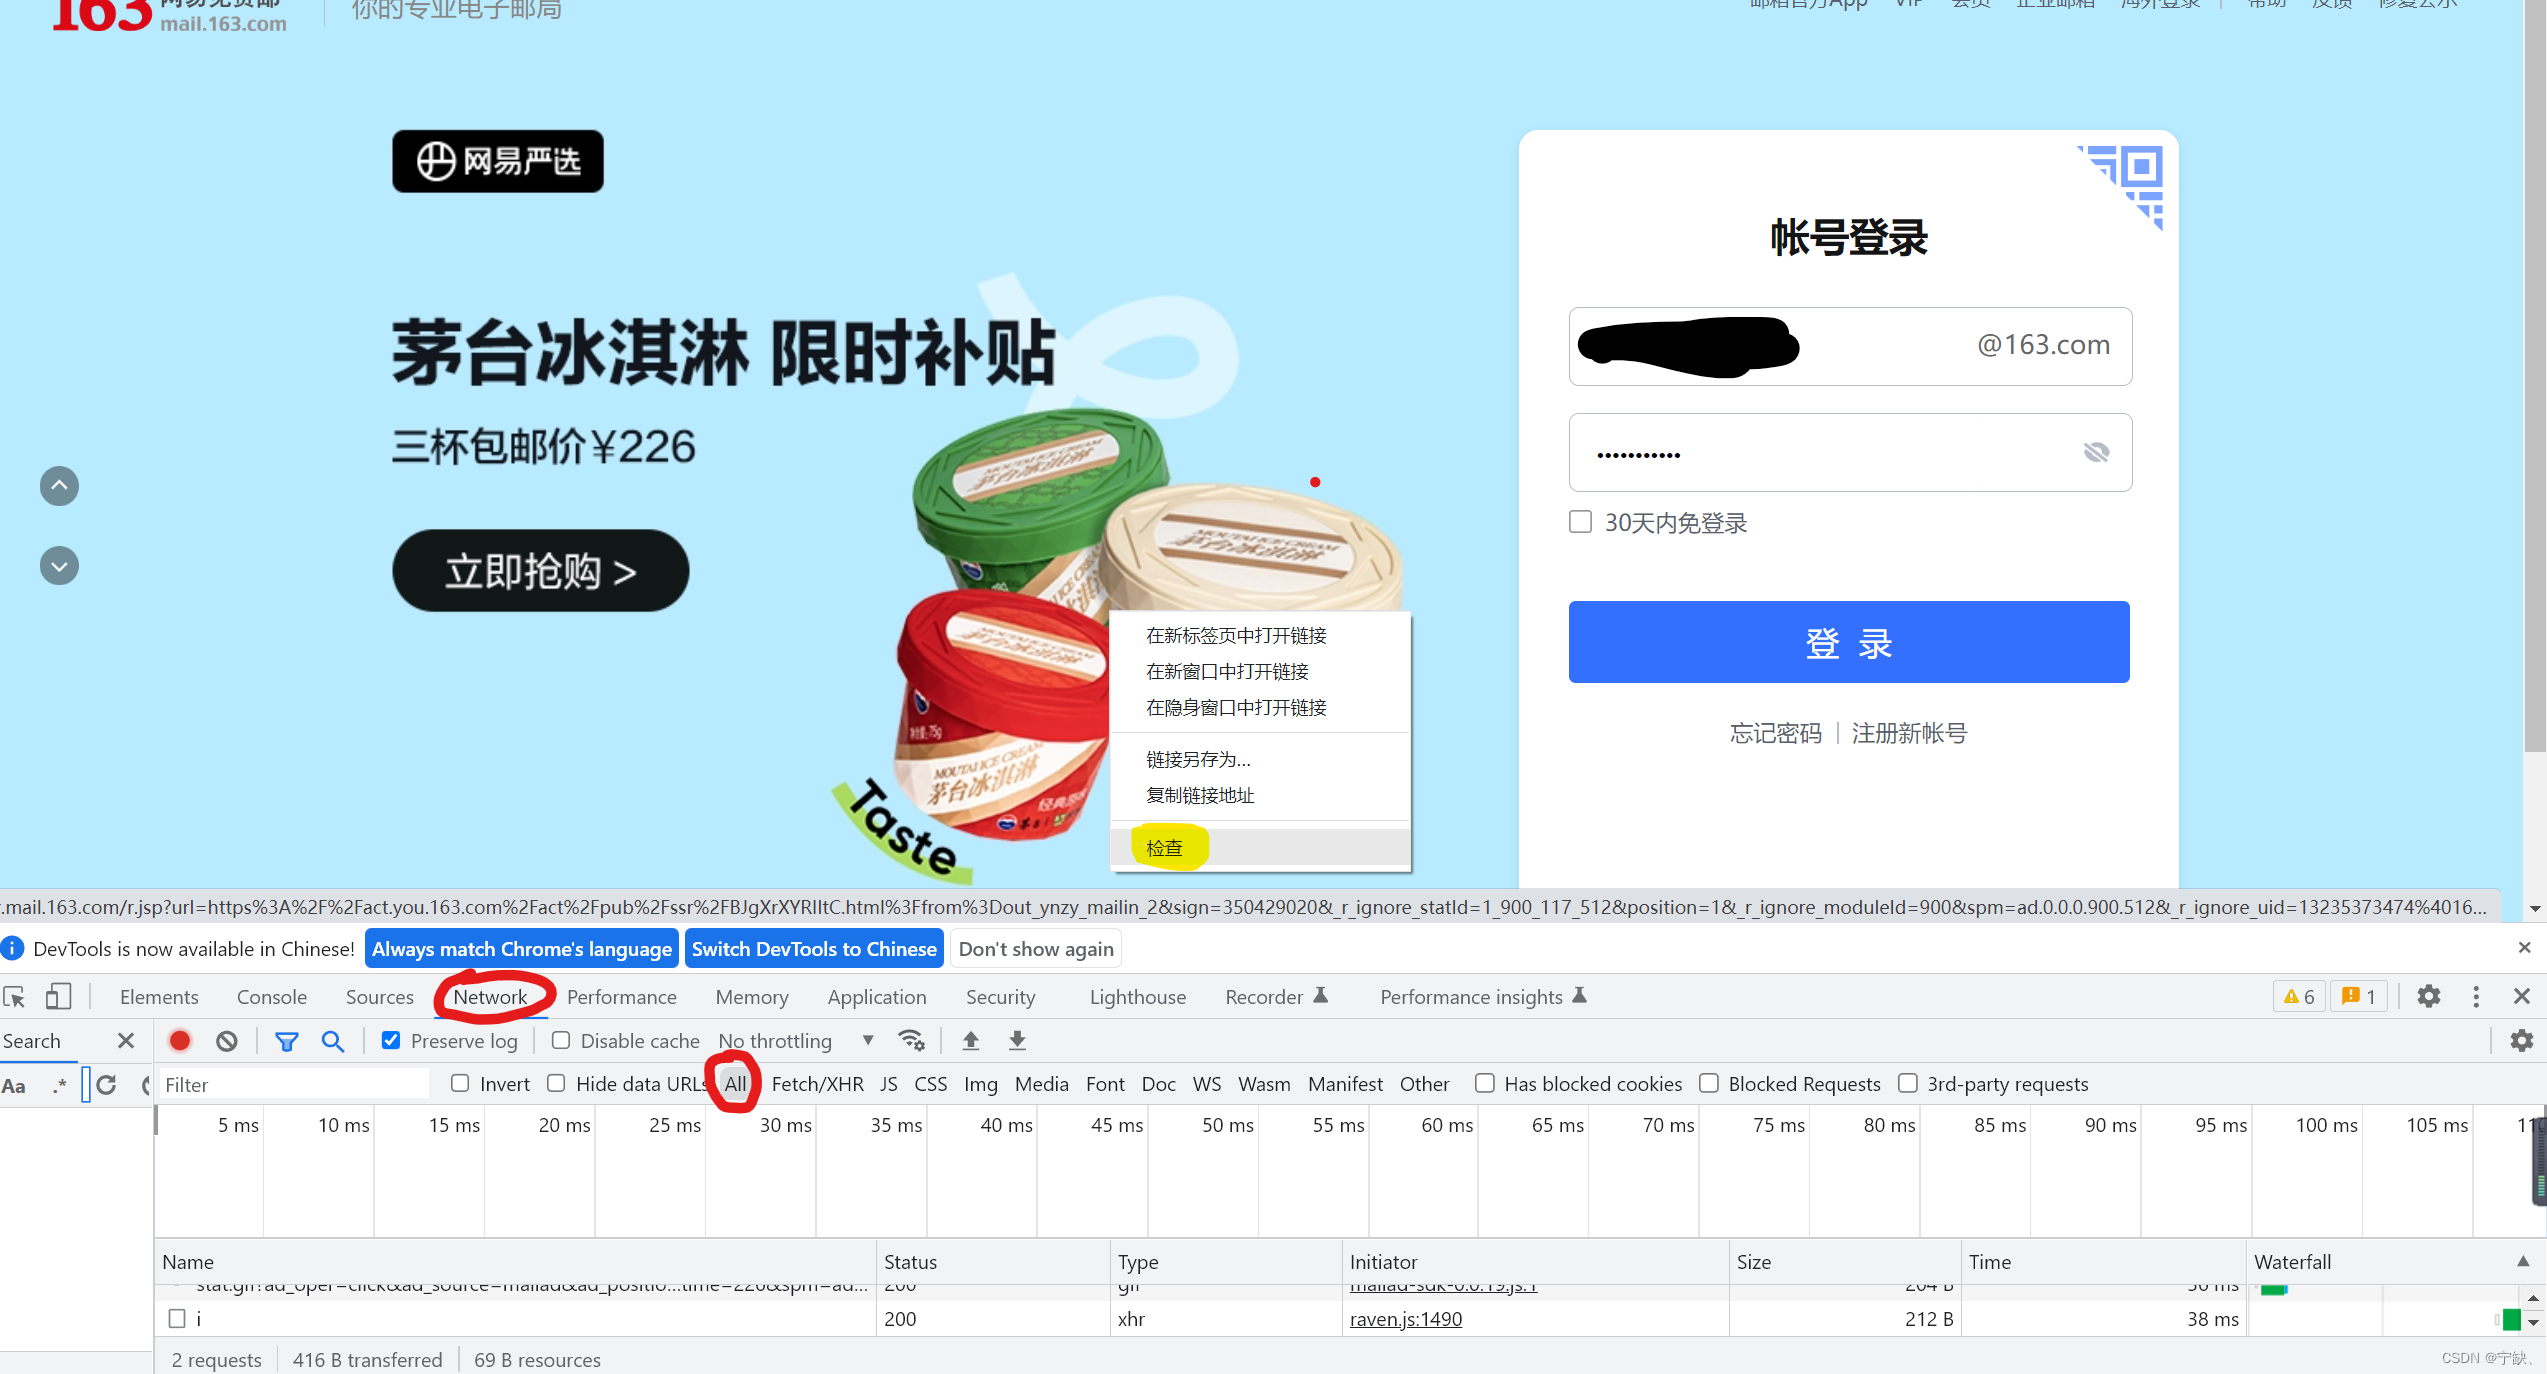
Task: Toggle the Preserve log checkbox
Action: [390, 1040]
